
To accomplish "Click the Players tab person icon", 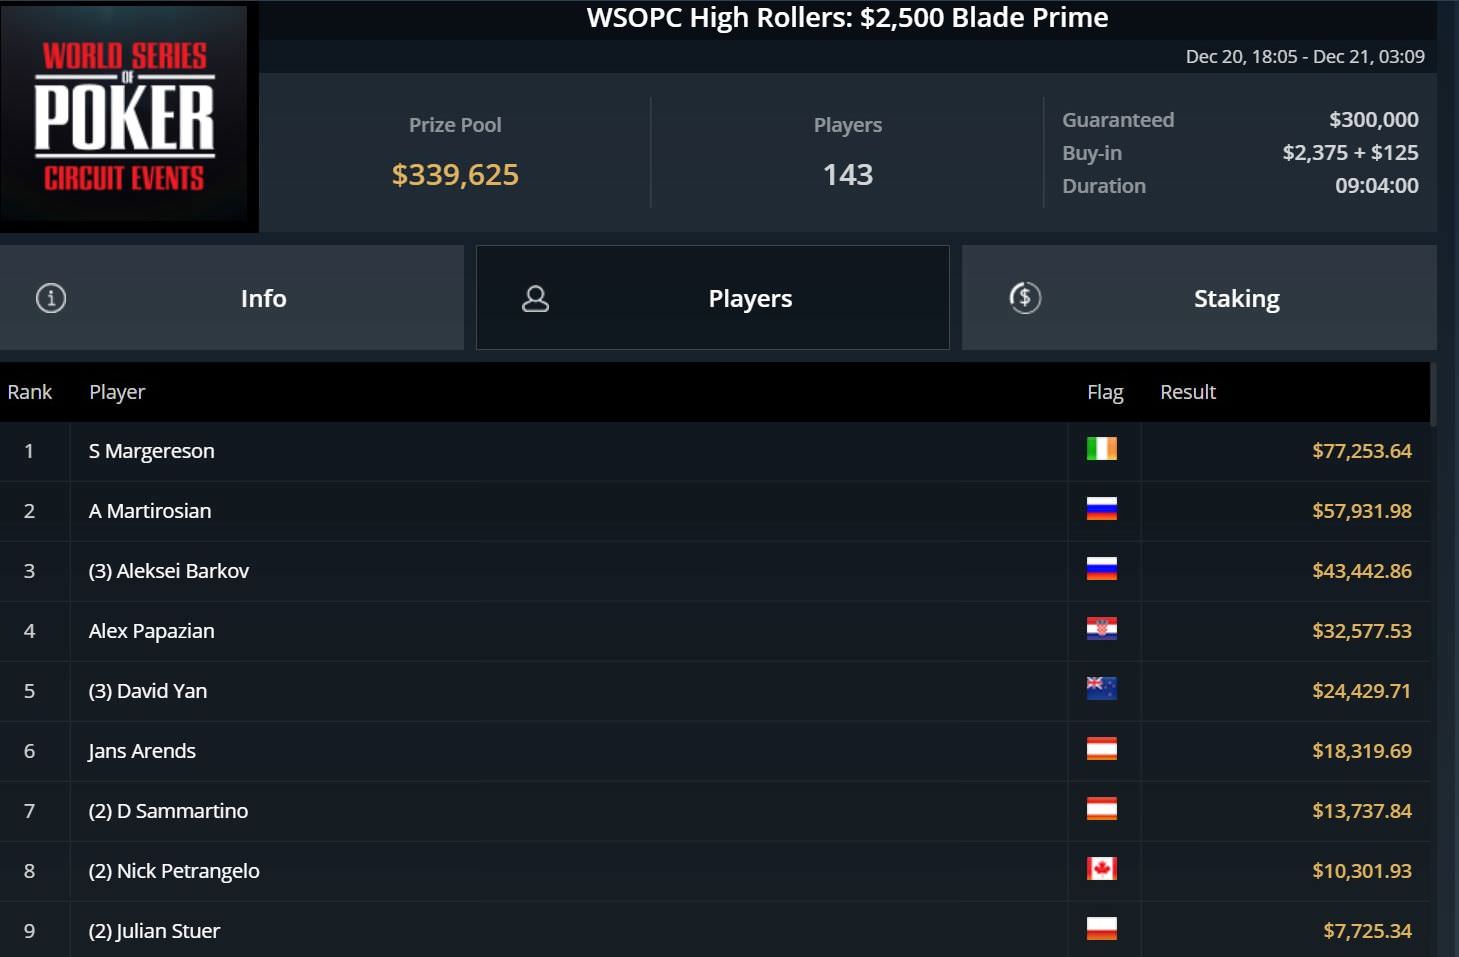I will pyautogui.click(x=536, y=298).
